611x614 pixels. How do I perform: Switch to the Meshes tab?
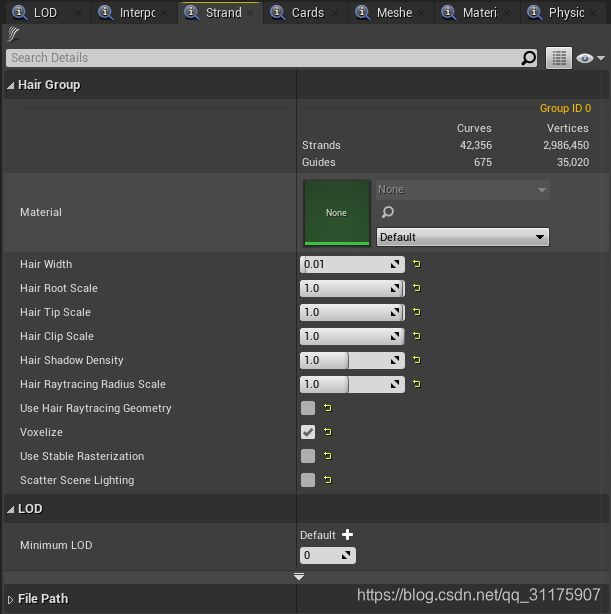click(x=391, y=13)
